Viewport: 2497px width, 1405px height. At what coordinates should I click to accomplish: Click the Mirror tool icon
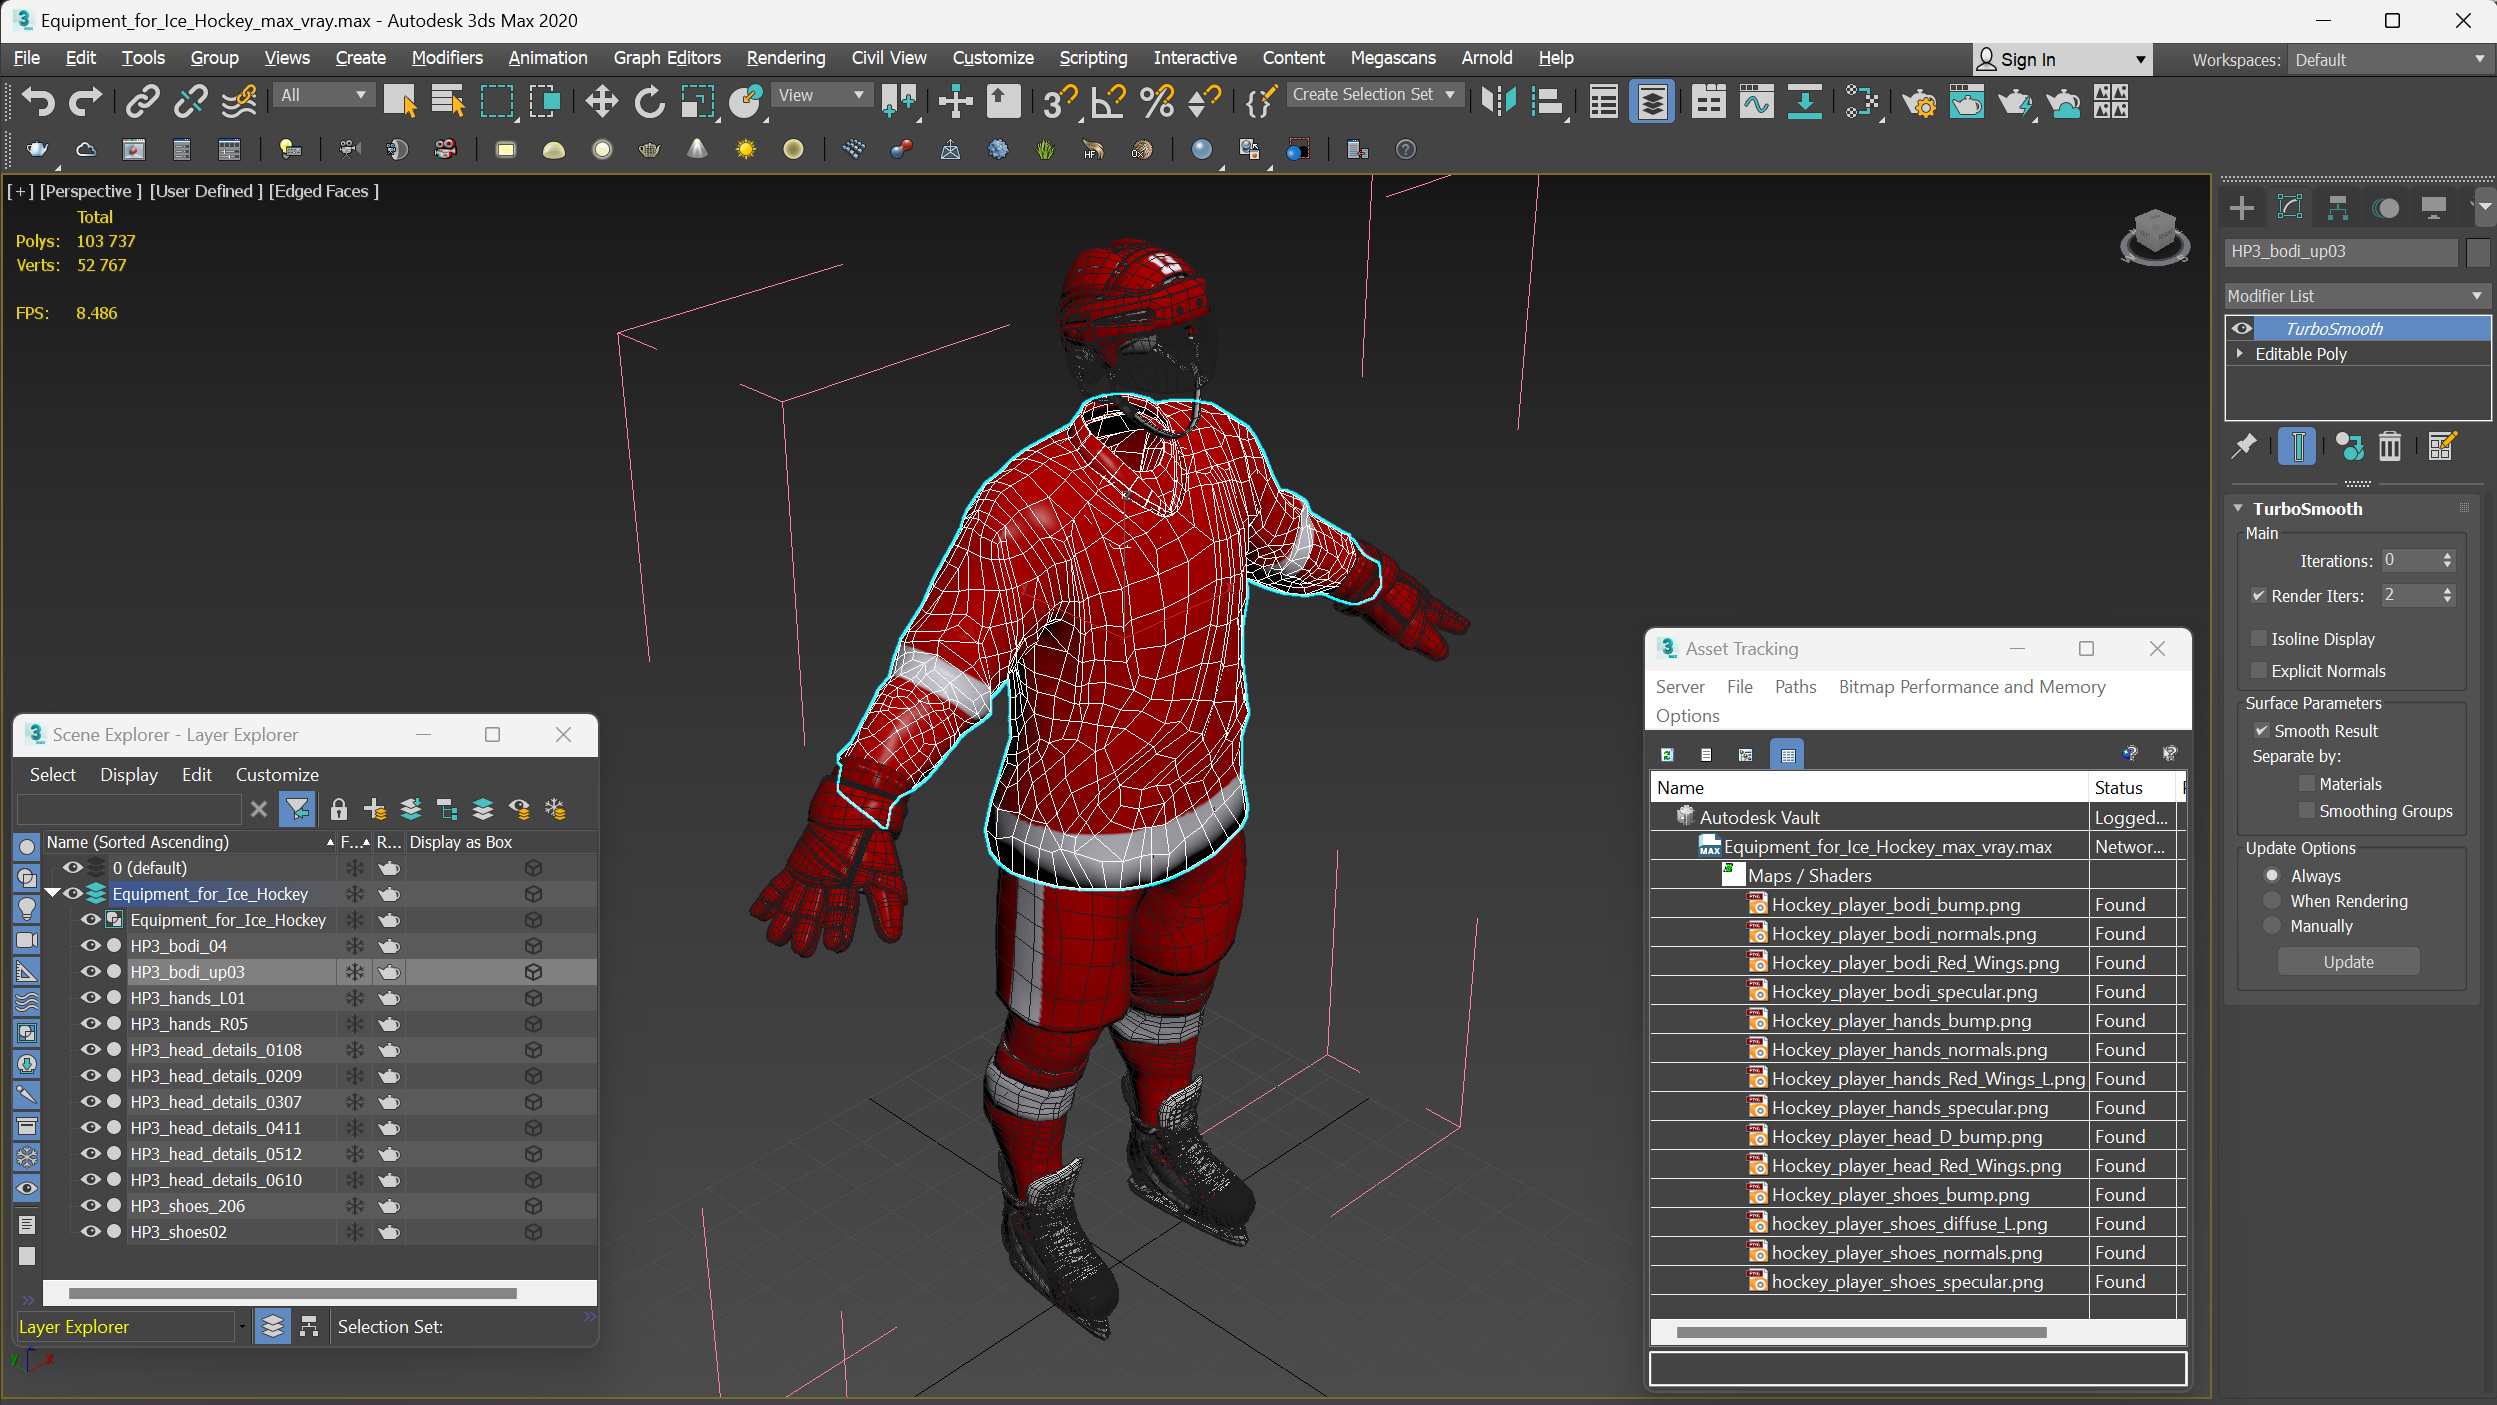coord(1498,101)
